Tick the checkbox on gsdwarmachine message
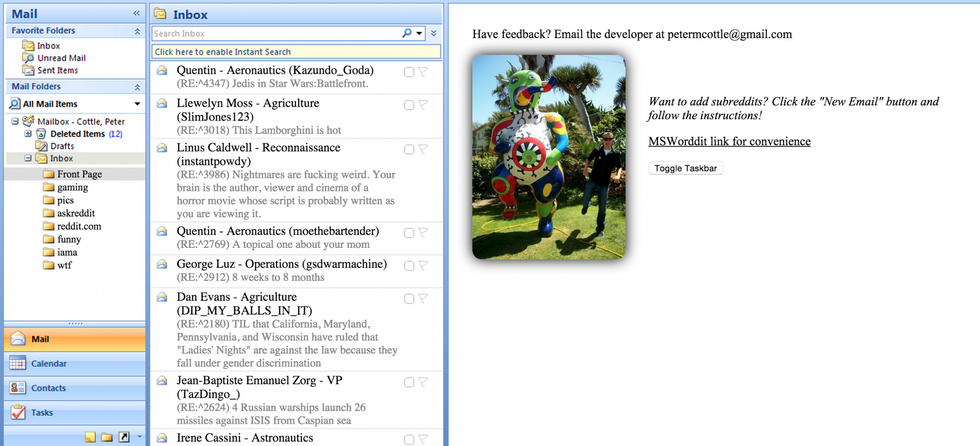 409,266
